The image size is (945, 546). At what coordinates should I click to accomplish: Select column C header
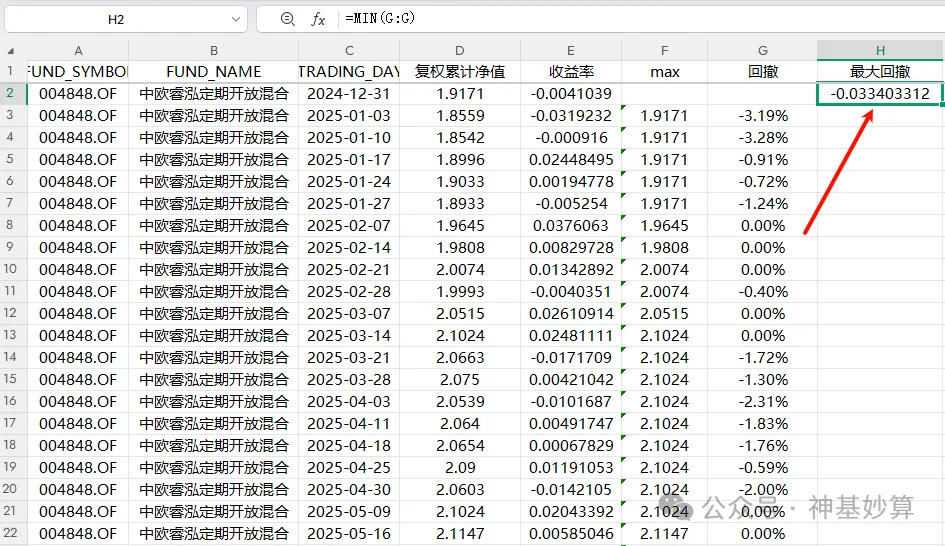point(349,51)
